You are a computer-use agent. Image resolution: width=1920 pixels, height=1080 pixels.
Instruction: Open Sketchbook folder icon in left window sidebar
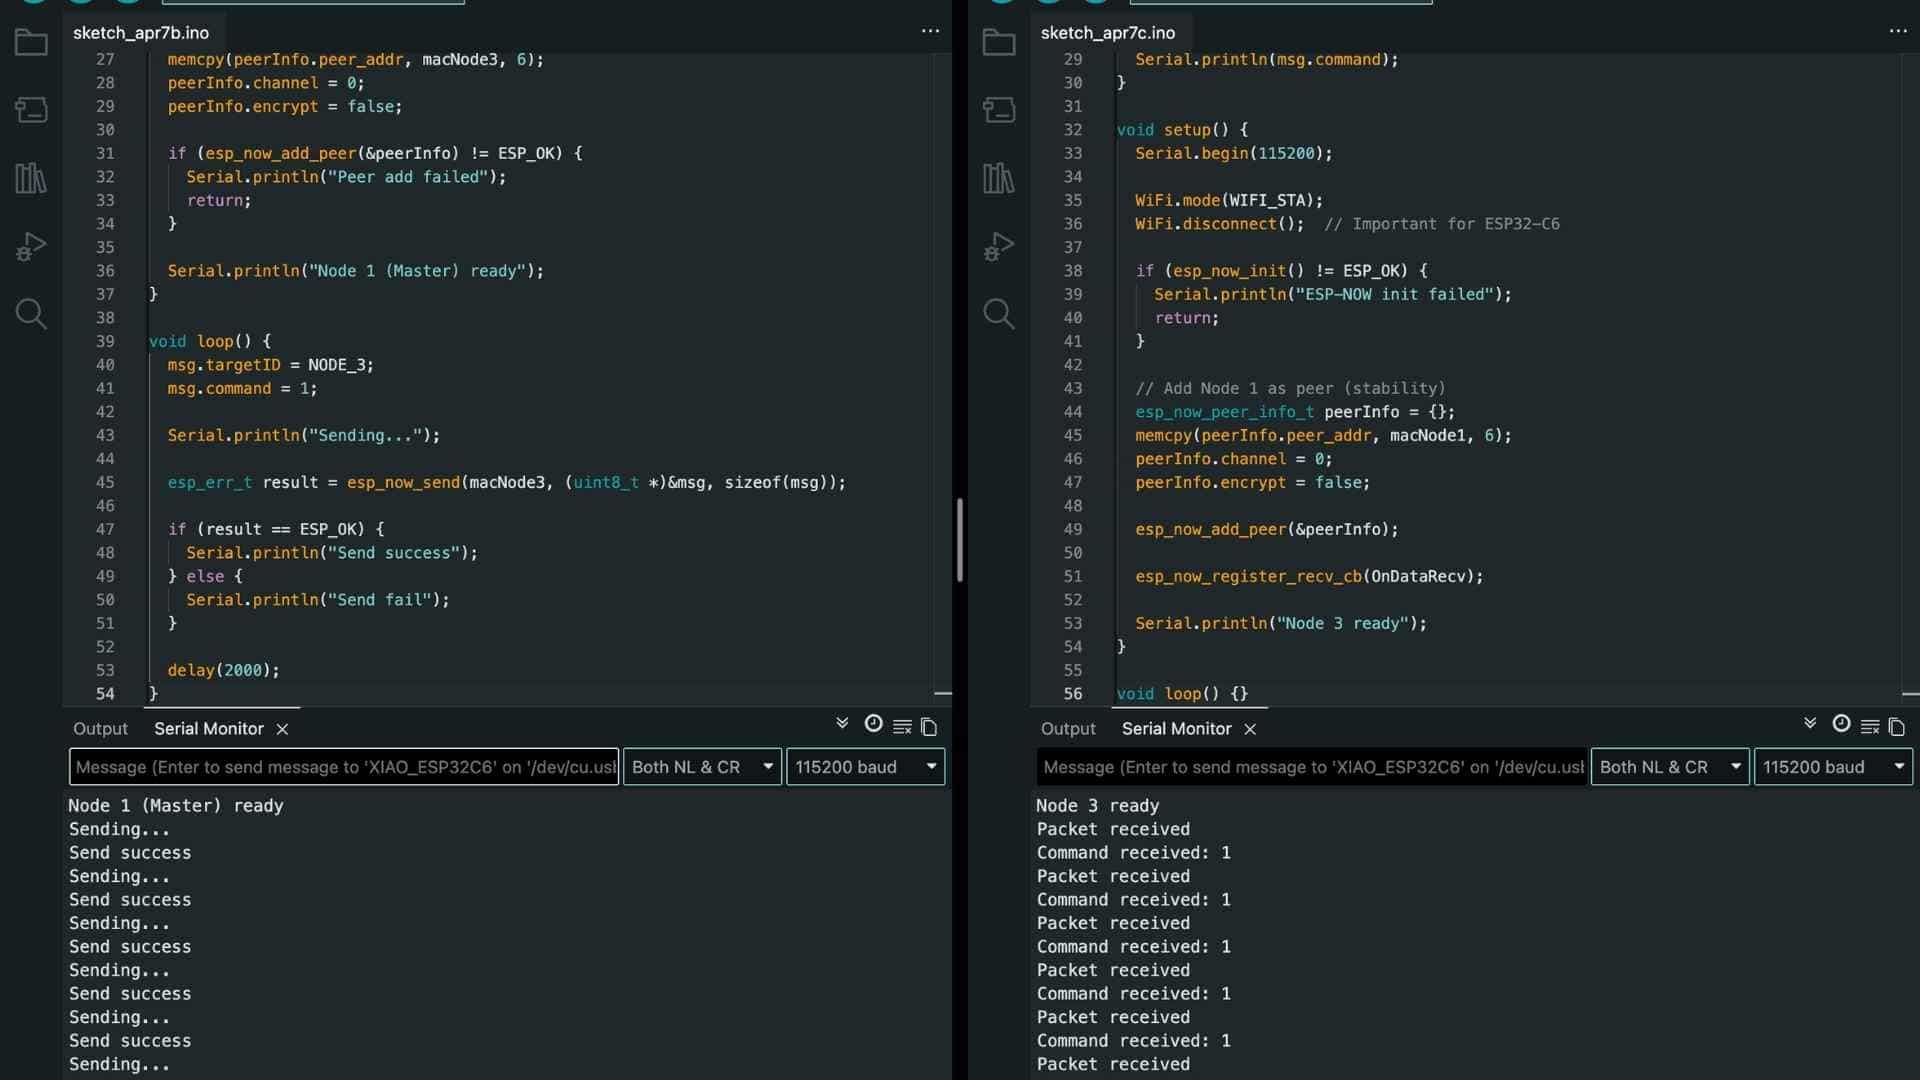(x=31, y=43)
